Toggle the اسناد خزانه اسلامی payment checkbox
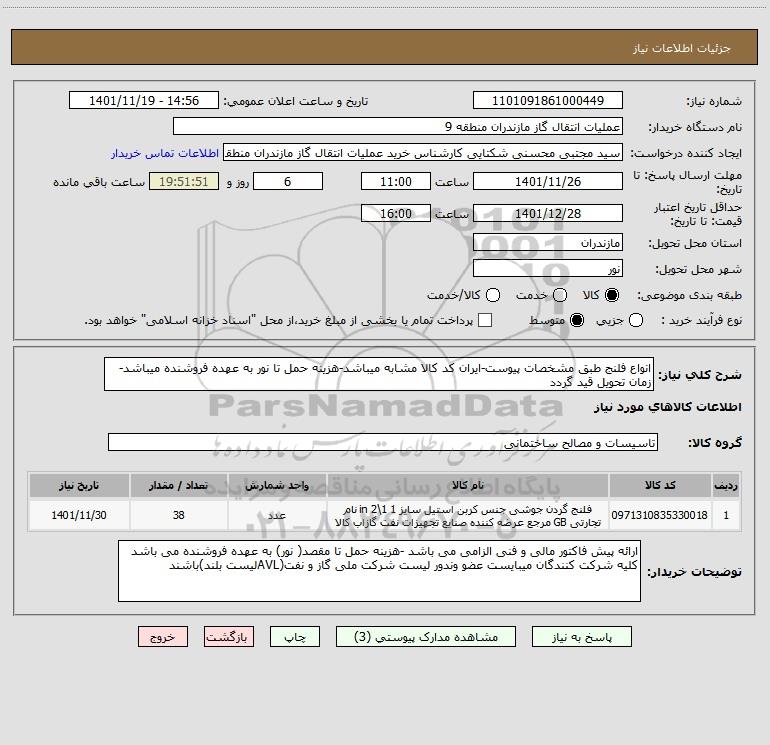The image size is (770, 745). tap(485, 320)
